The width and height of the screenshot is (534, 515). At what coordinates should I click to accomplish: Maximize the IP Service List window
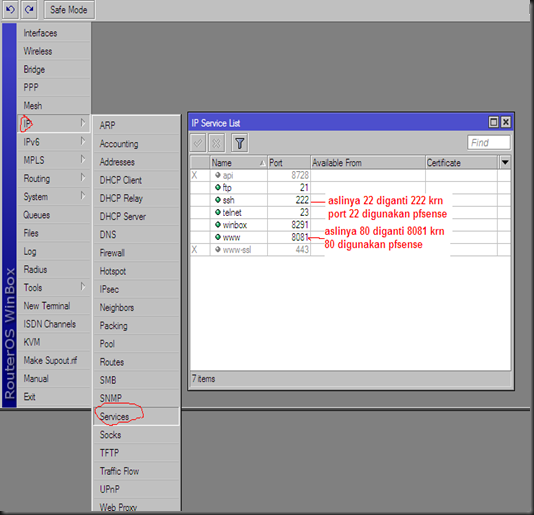(493, 122)
